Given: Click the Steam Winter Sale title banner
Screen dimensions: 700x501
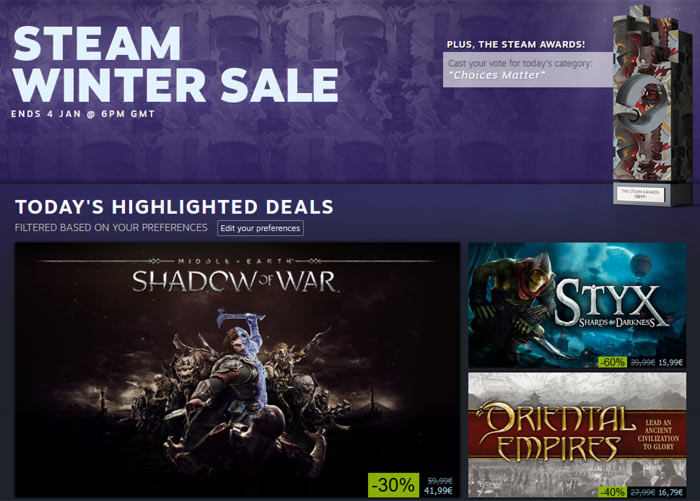Looking at the screenshot, I should 175,63.
